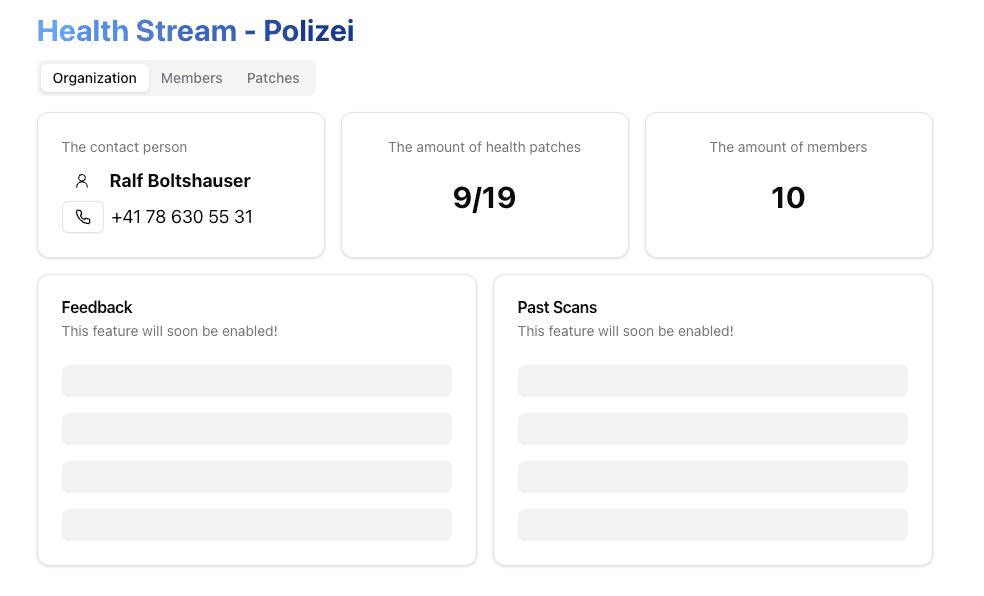The width and height of the screenshot is (984, 596).
Task: Click the Past Scans card heading
Action: (557, 307)
